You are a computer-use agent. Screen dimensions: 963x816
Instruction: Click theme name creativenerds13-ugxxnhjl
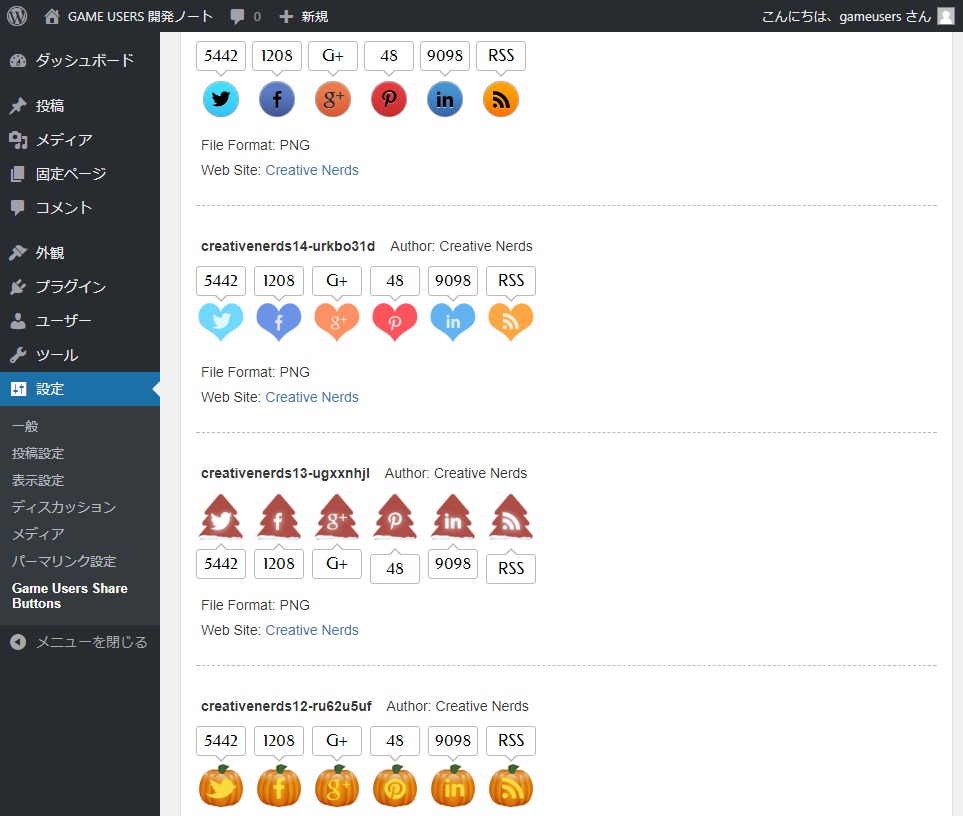click(286, 473)
